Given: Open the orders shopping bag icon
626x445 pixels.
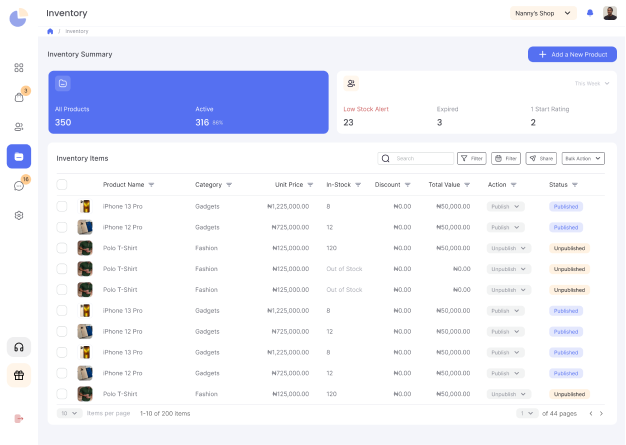Looking at the screenshot, I should [x=19, y=97].
